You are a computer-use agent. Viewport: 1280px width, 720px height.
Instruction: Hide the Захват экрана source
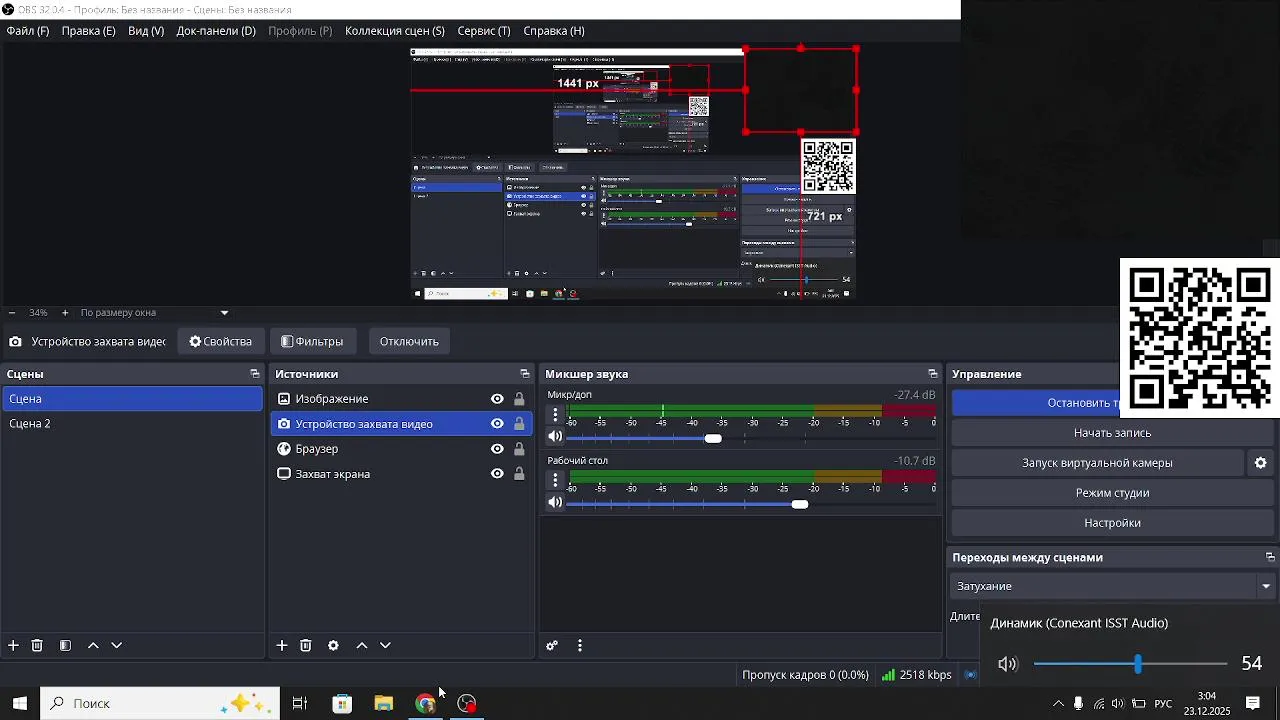[x=497, y=474]
